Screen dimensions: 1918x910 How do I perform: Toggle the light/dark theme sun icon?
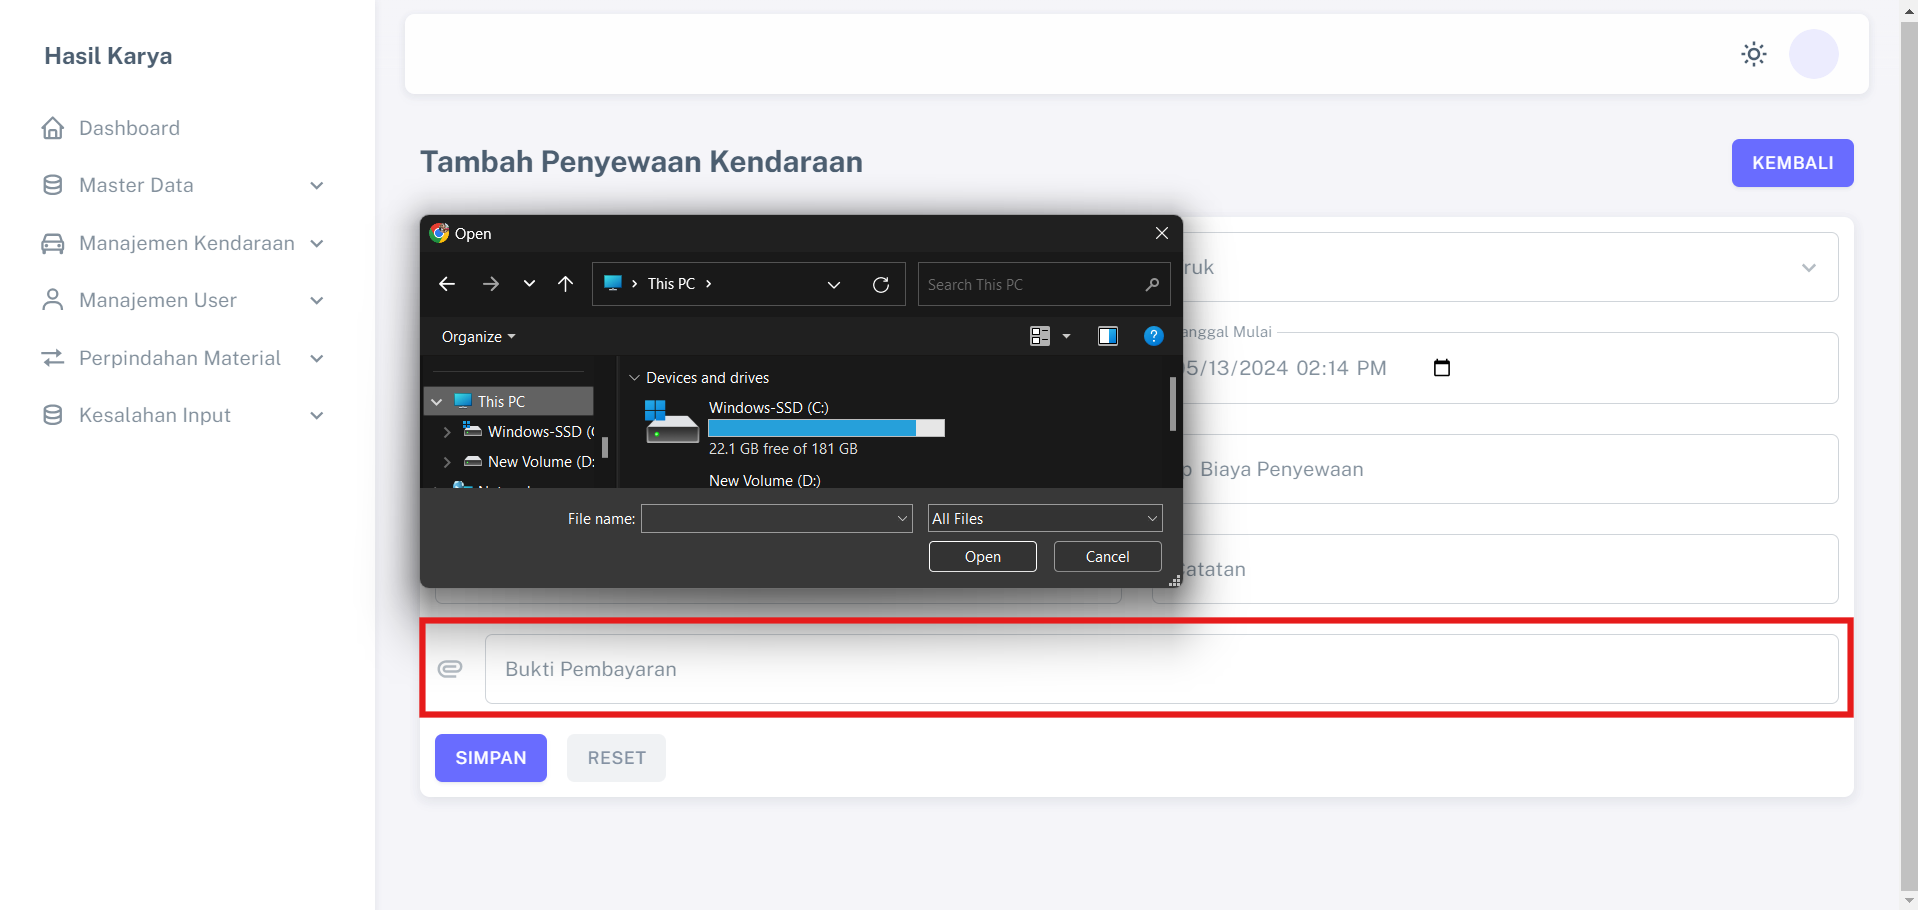click(x=1753, y=54)
